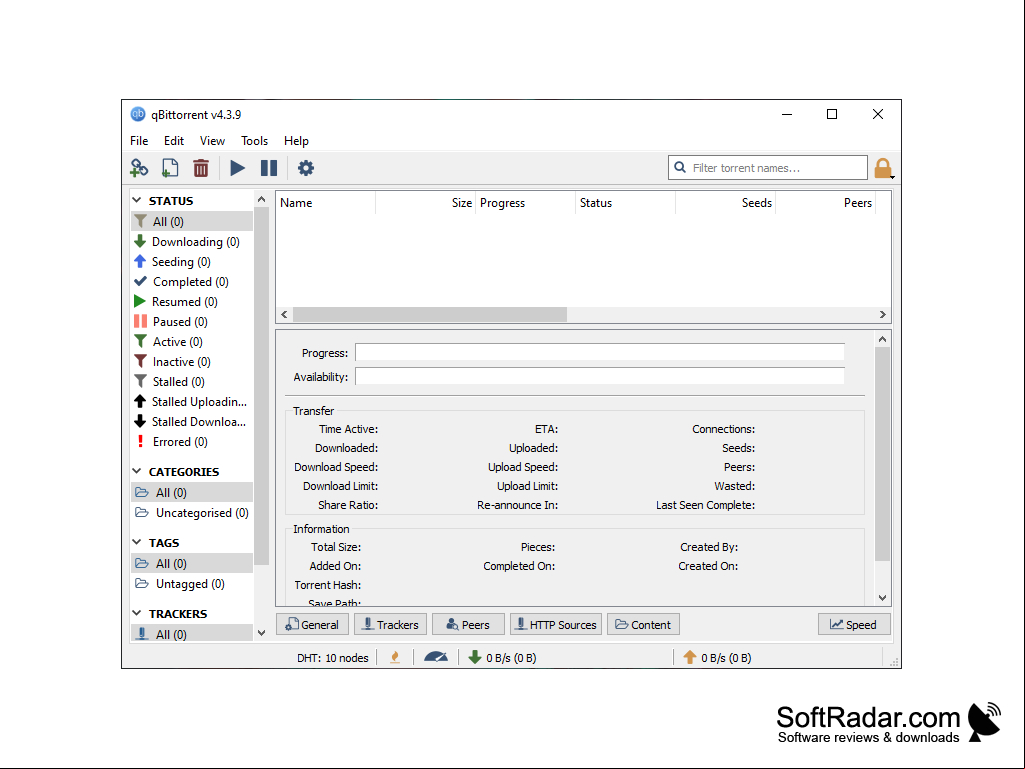The image size is (1025, 769).
Task: Filter by Stalled (0) status
Action: click(x=192, y=382)
